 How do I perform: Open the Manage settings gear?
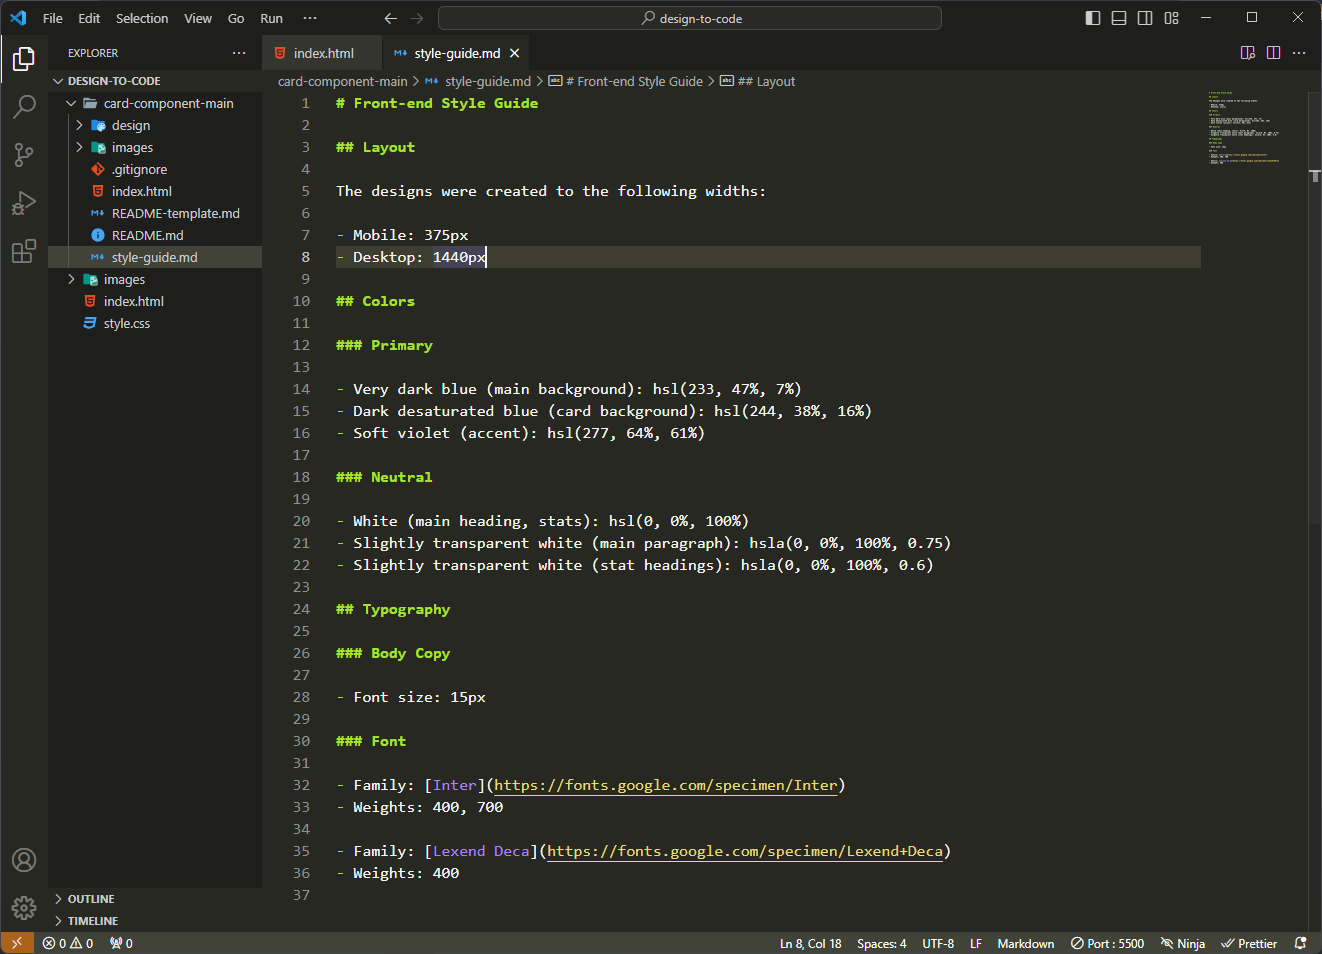[24, 907]
